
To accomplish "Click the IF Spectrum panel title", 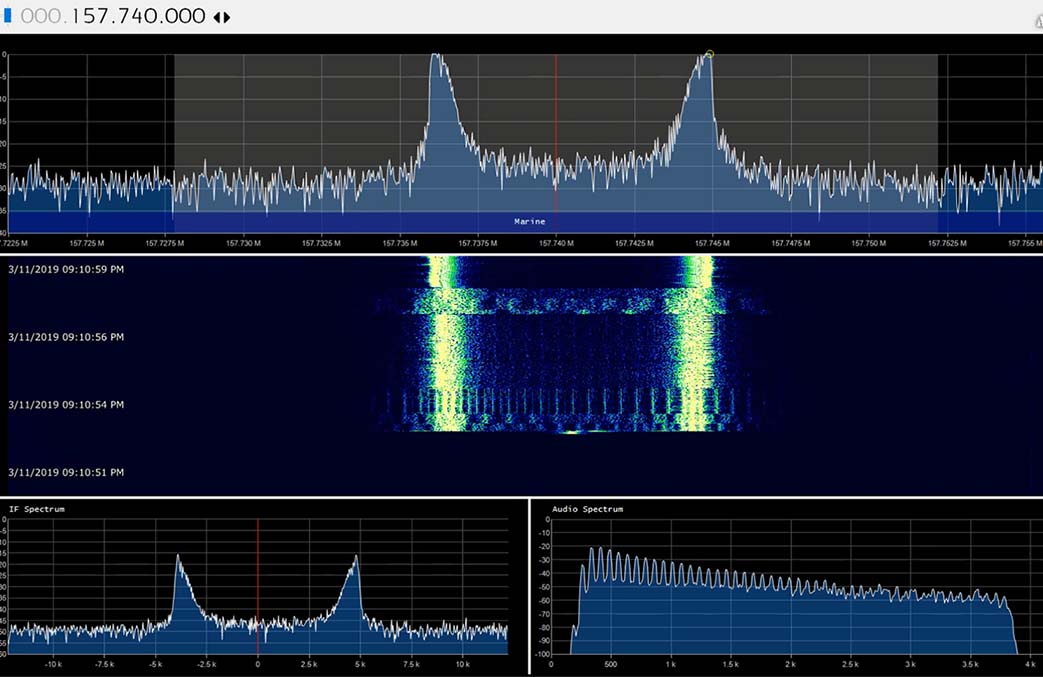I will click(x=37, y=509).
